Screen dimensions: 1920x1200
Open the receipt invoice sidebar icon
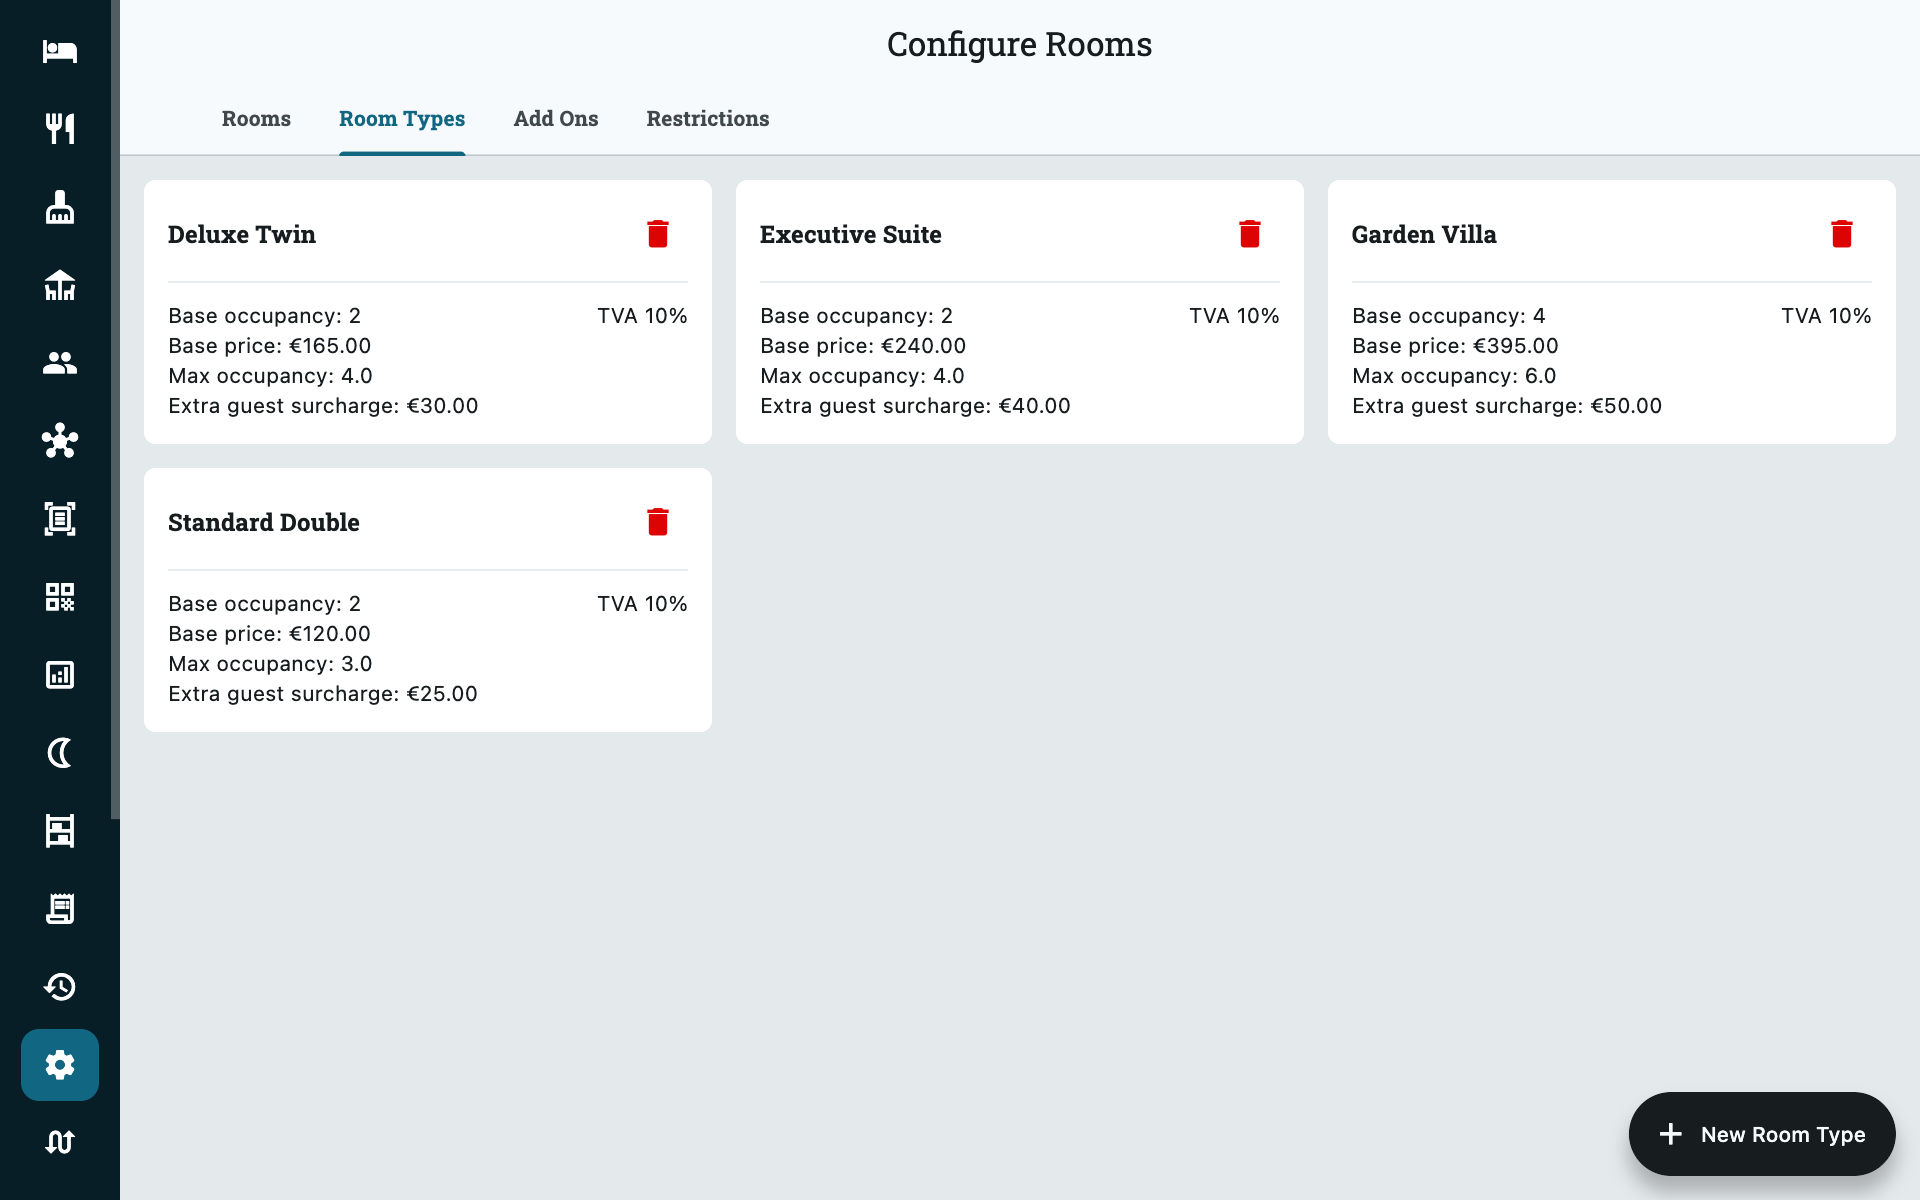click(60, 909)
